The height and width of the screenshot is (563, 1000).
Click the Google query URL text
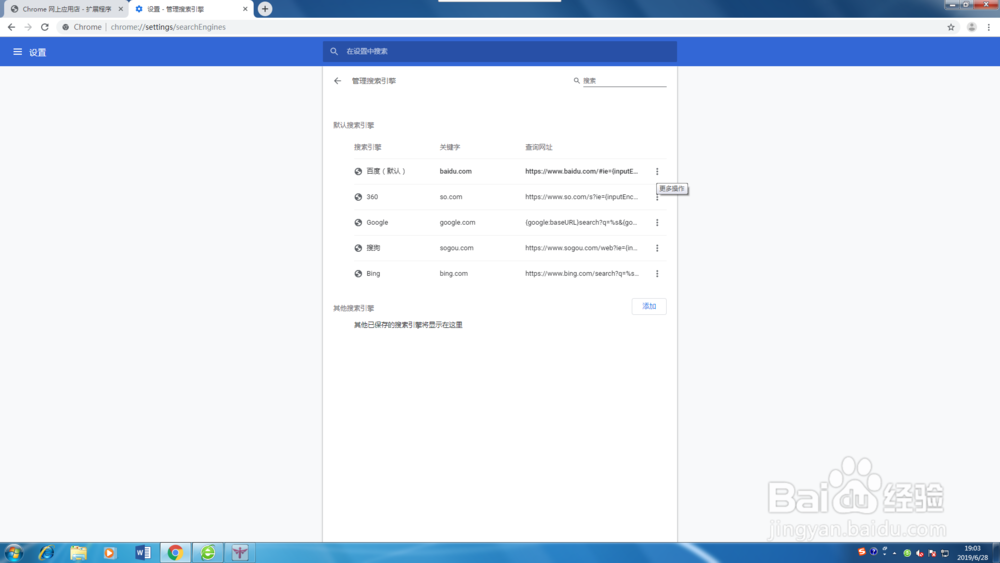581,223
